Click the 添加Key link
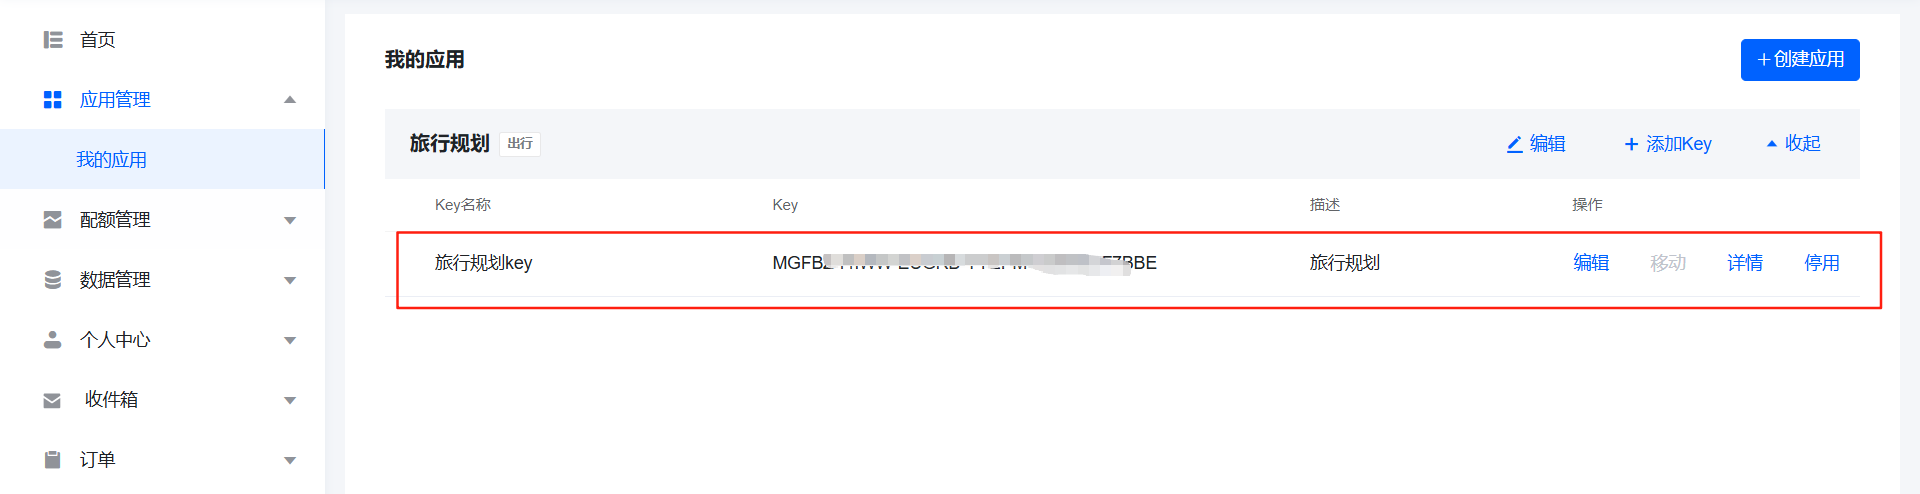Viewport: 1920px width, 494px height. coord(1668,144)
